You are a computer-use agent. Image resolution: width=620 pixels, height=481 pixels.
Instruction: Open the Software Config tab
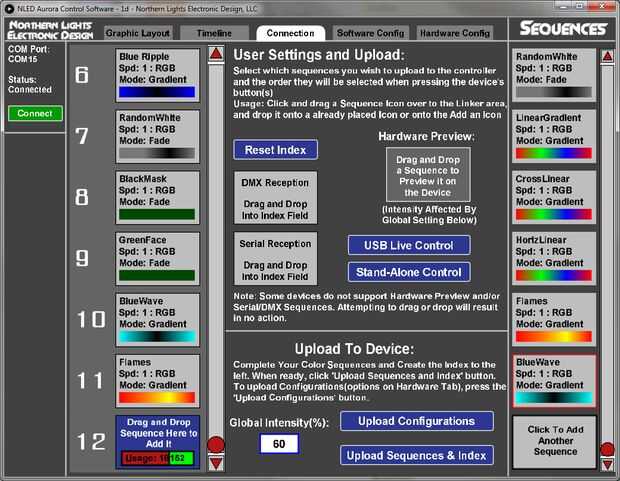pyautogui.click(x=370, y=33)
